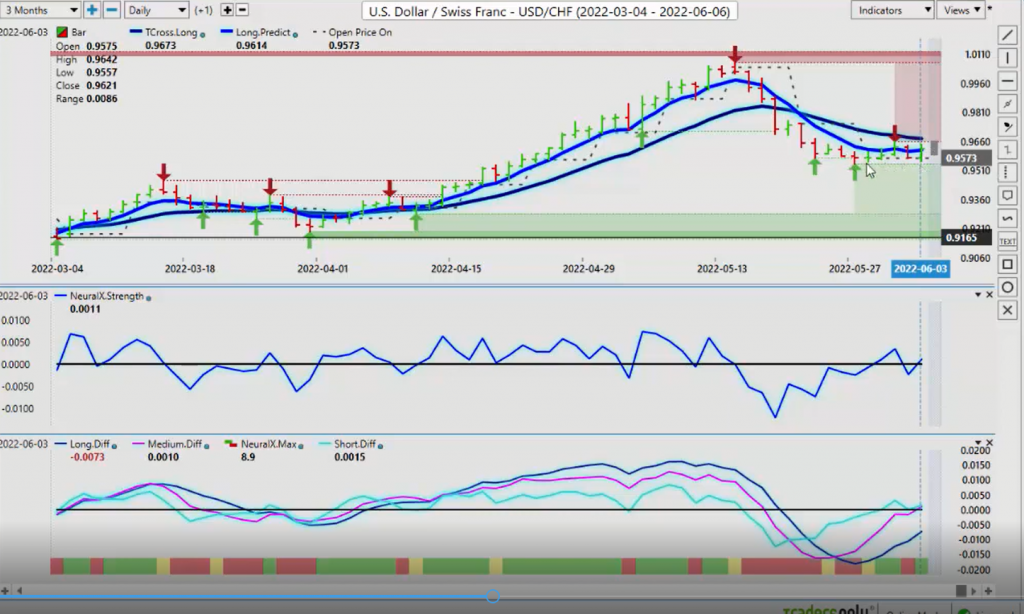The width and height of the screenshot is (1024, 614).
Task: Click the highlighted 2022-06-03 date marker
Action: [x=920, y=268]
